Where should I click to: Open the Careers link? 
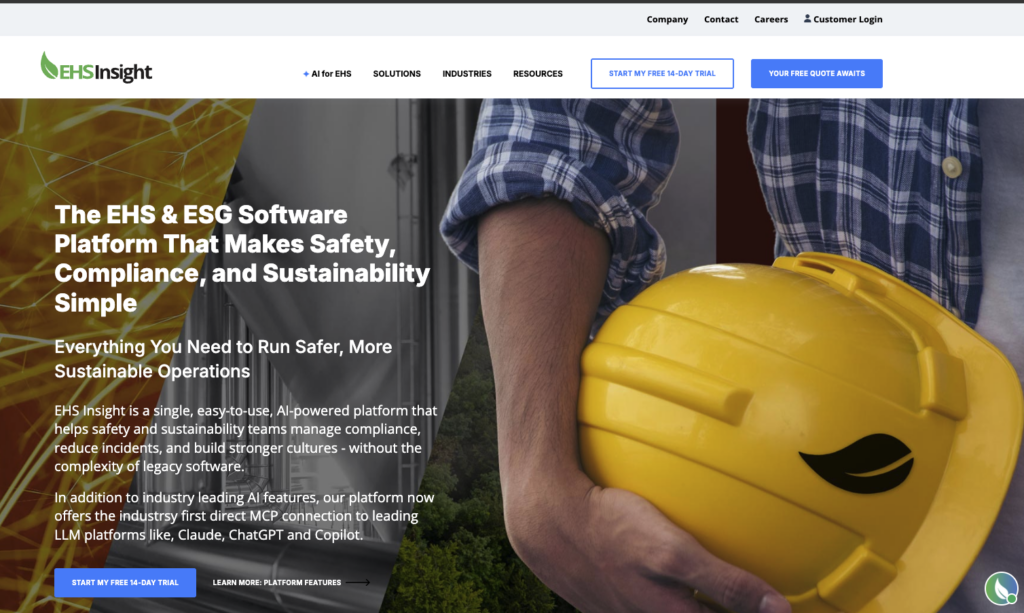(771, 20)
